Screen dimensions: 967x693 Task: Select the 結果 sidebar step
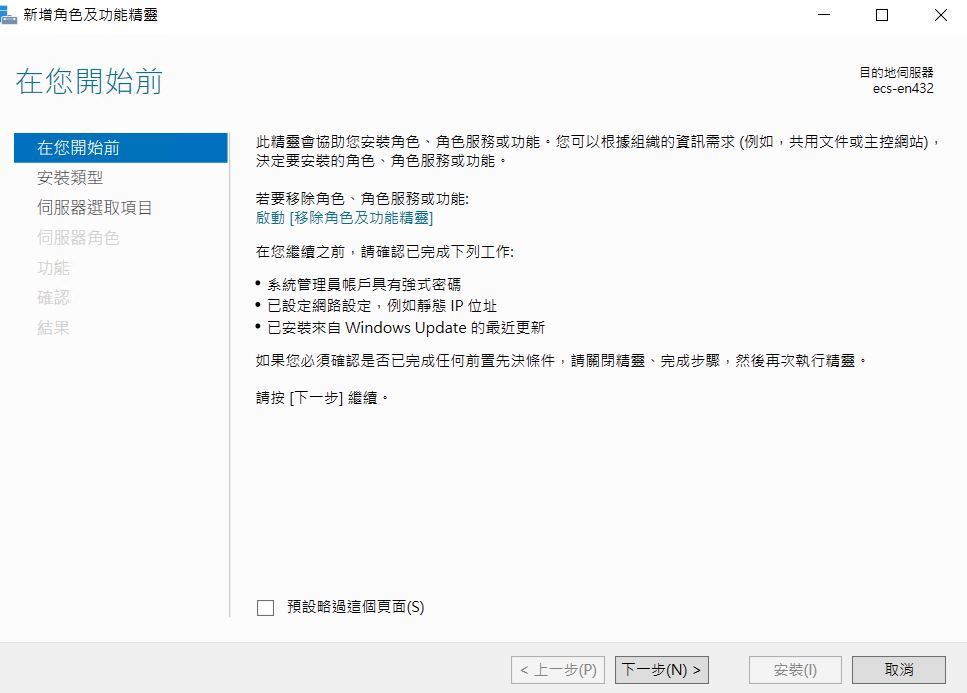pos(54,327)
